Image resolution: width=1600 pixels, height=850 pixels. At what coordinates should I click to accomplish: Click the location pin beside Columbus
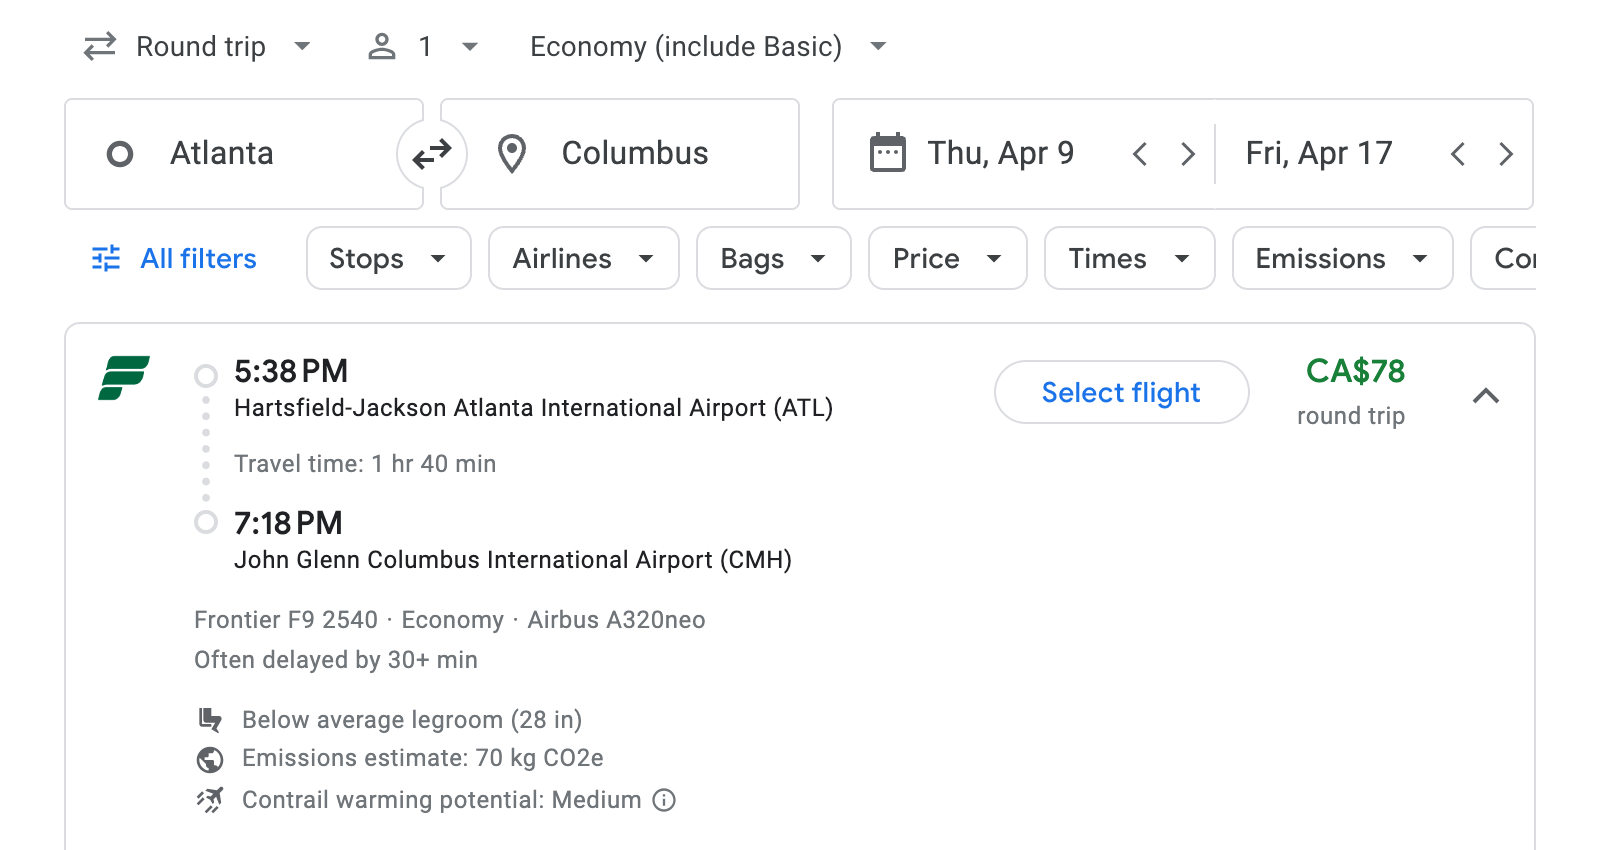pyautogui.click(x=512, y=153)
